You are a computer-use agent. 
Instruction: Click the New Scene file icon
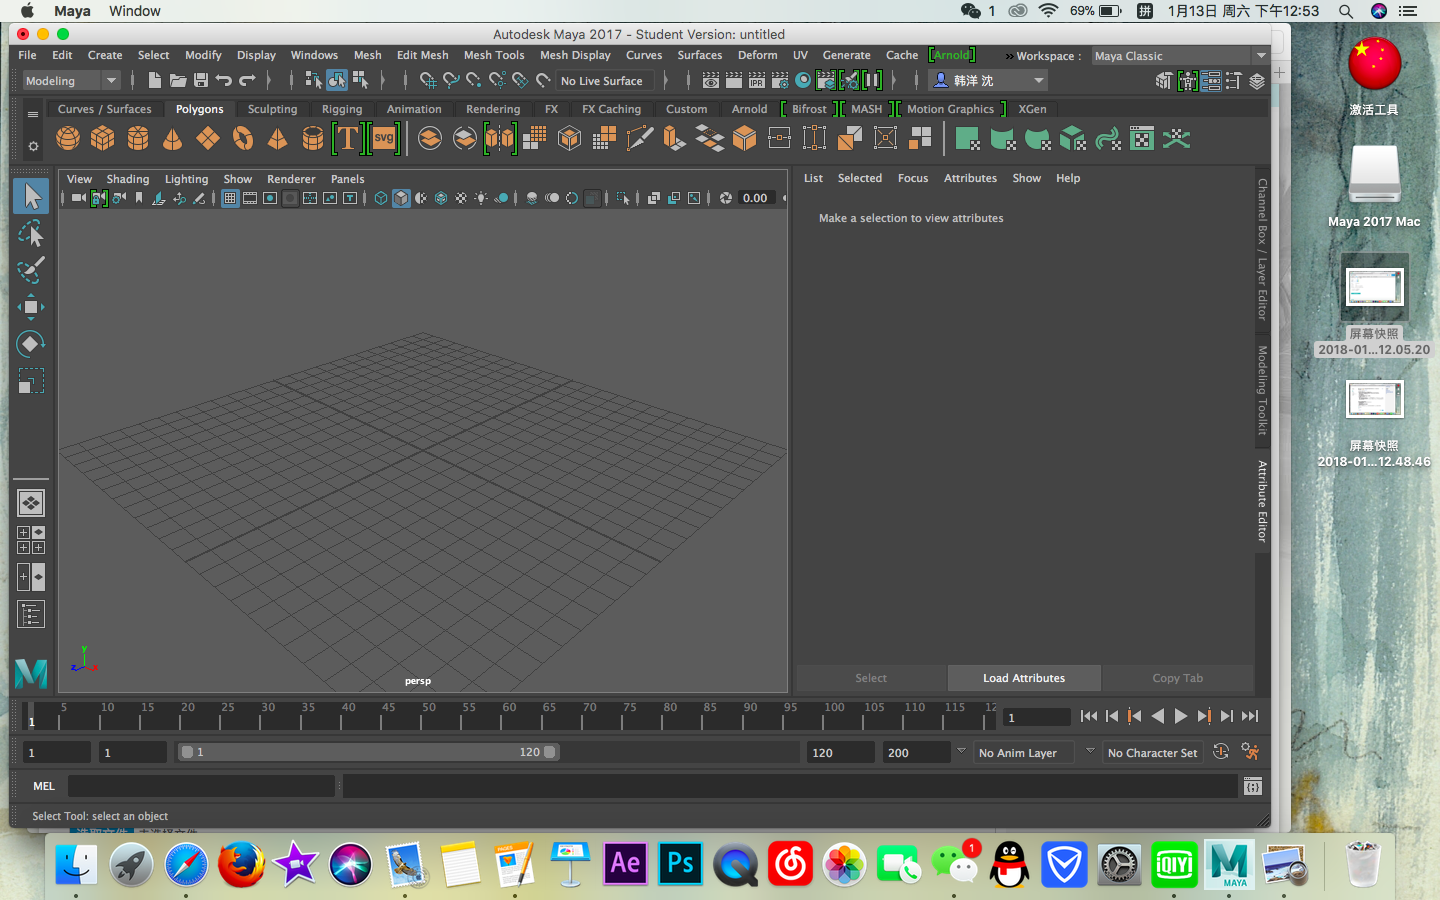click(154, 80)
